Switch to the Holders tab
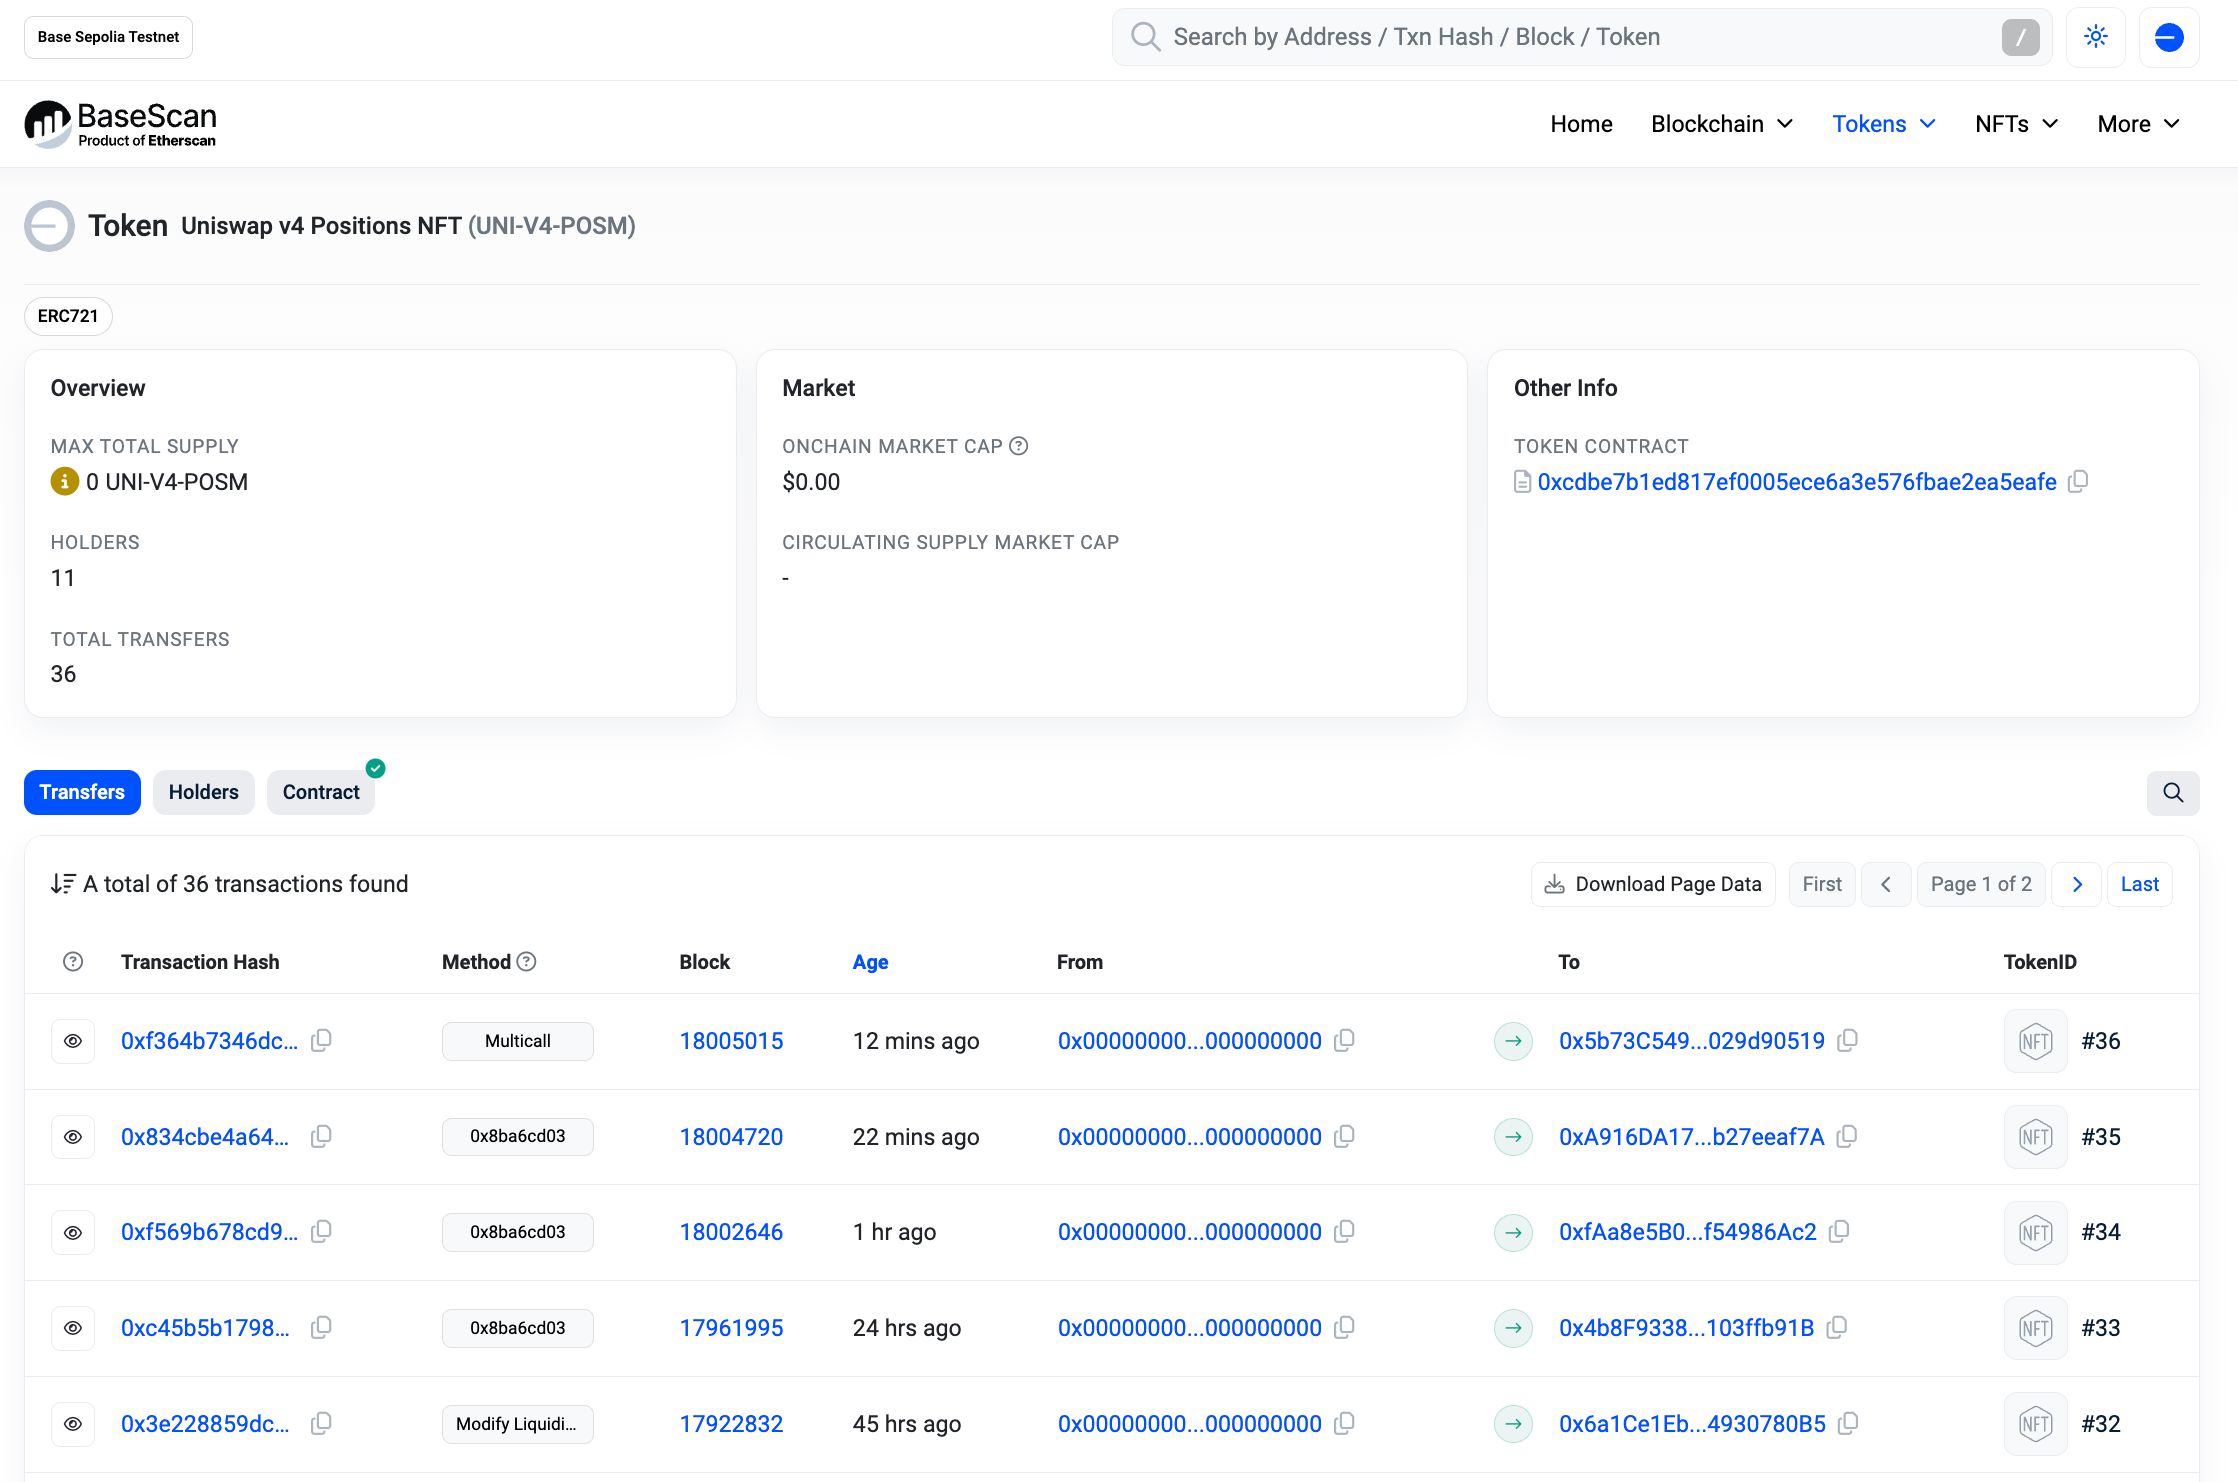 pos(202,791)
